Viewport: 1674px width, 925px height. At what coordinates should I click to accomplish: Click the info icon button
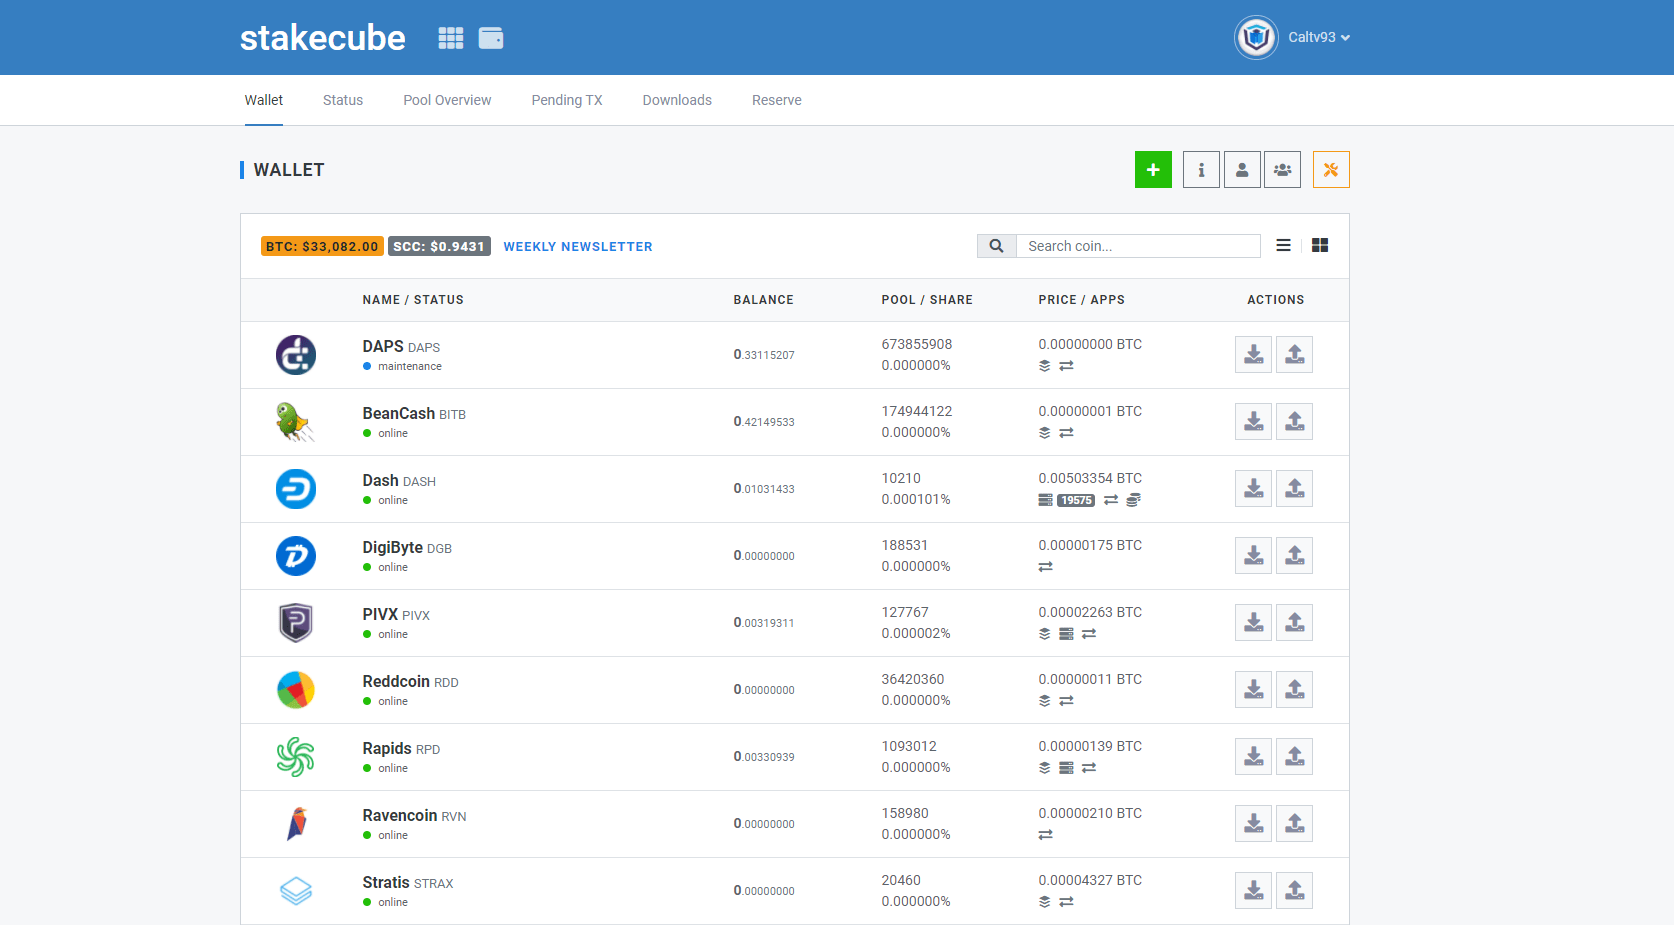point(1201,170)
